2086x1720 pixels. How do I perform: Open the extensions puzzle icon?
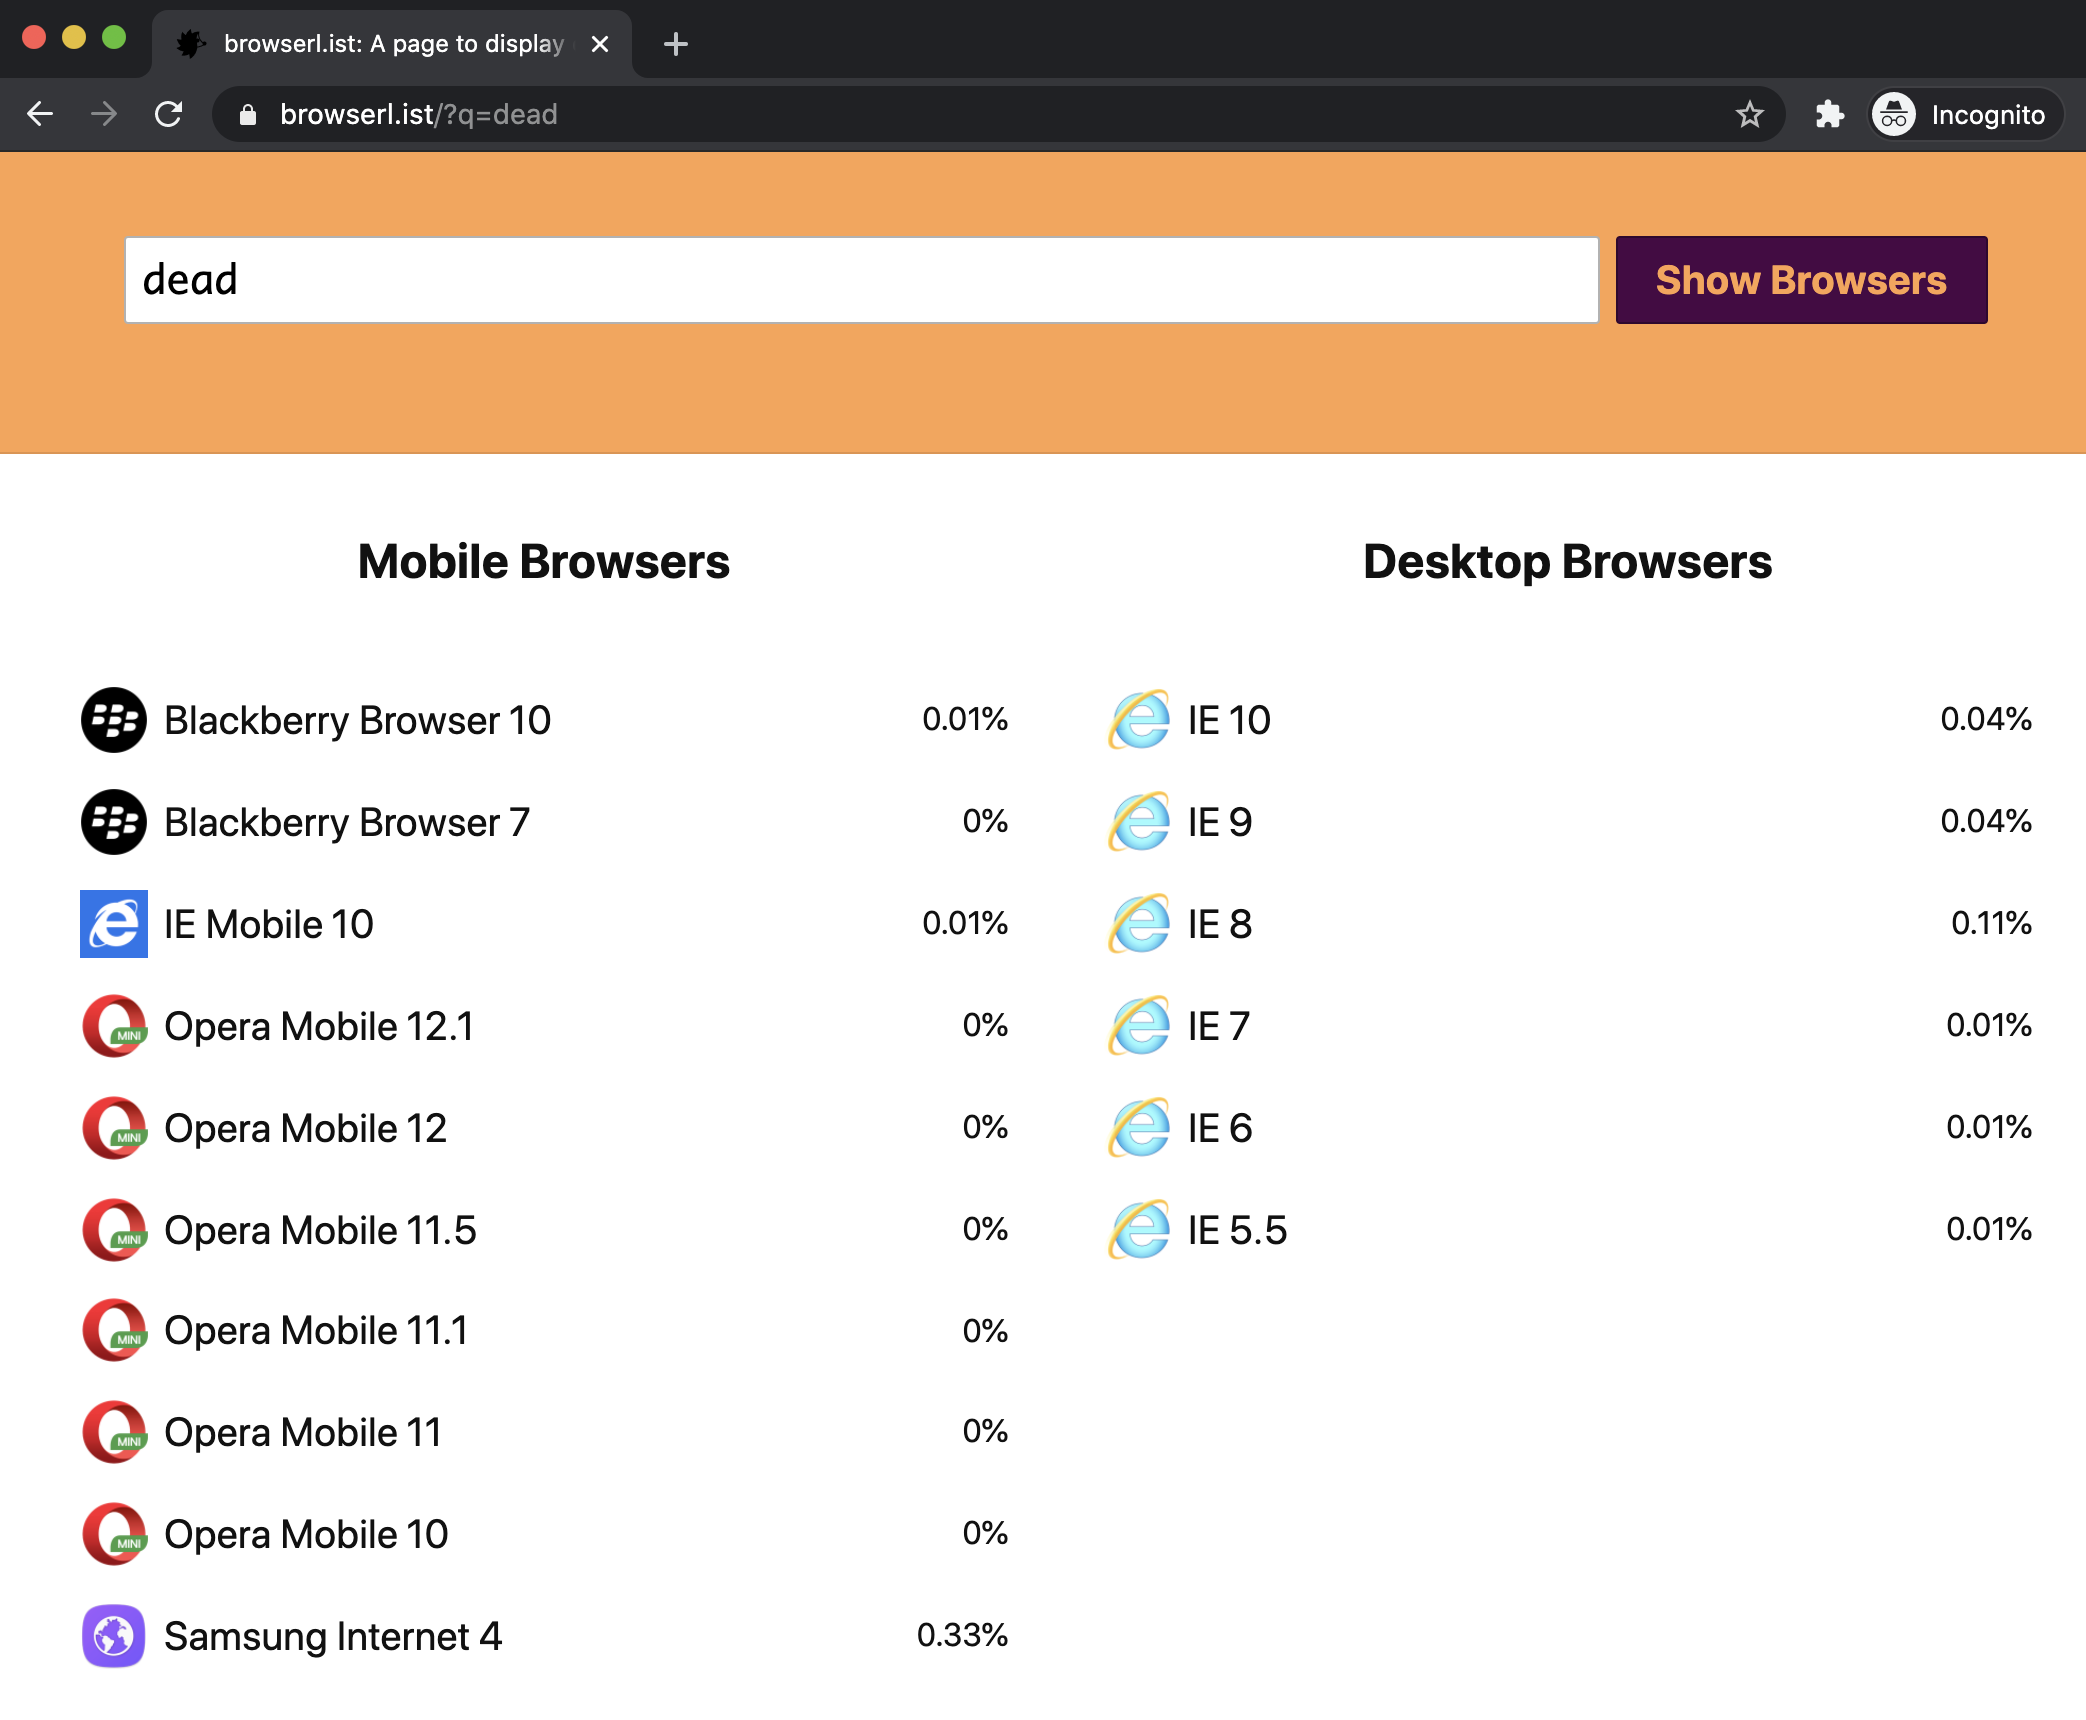(x=1829, y=114)
